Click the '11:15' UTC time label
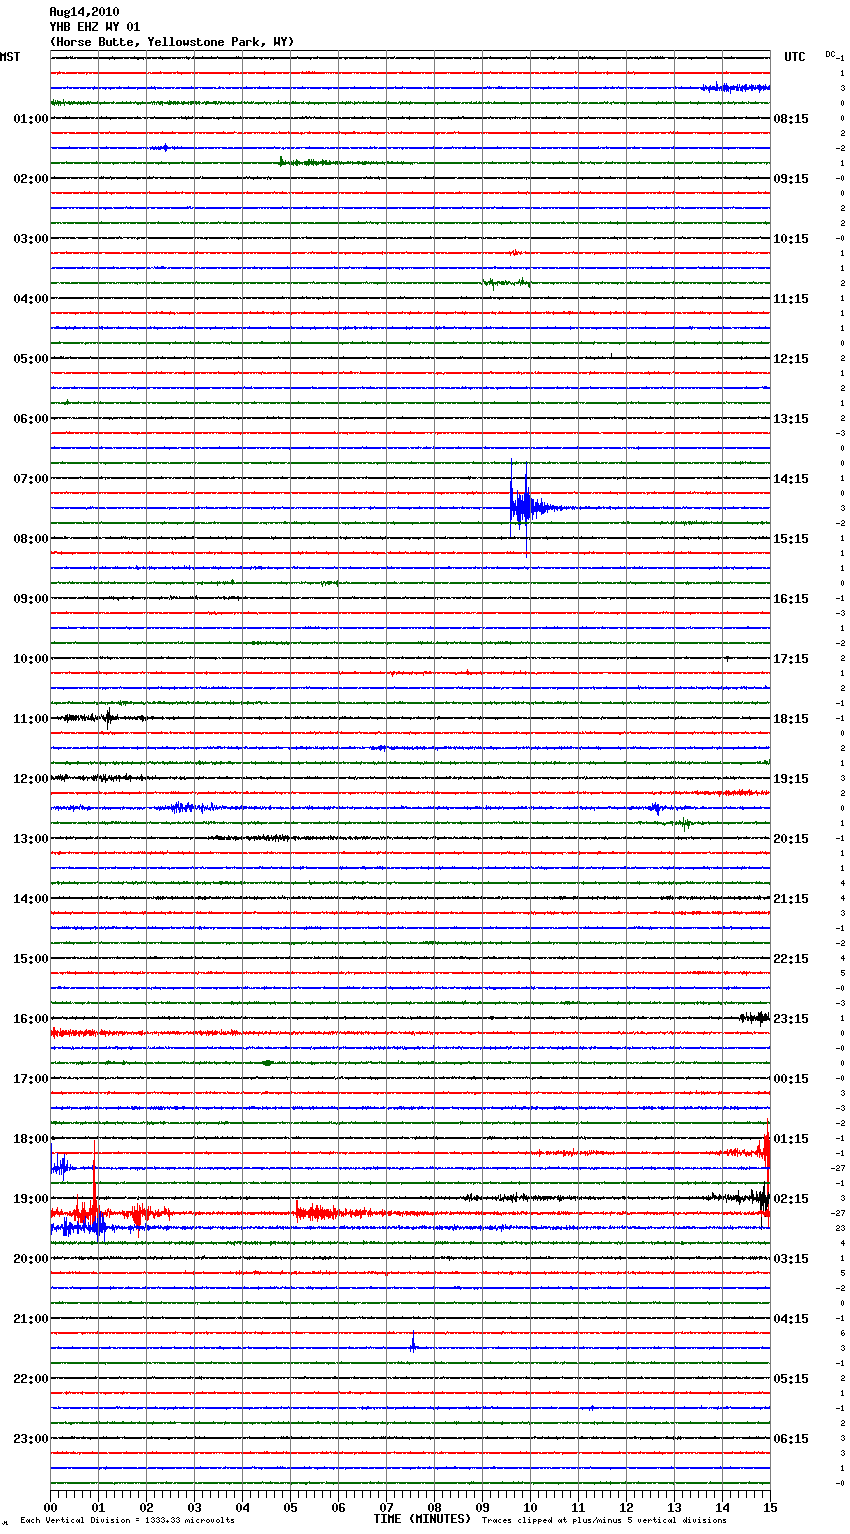Image resolution: width=850 pixels, height=1534 pixels. (x=791, y=299)
